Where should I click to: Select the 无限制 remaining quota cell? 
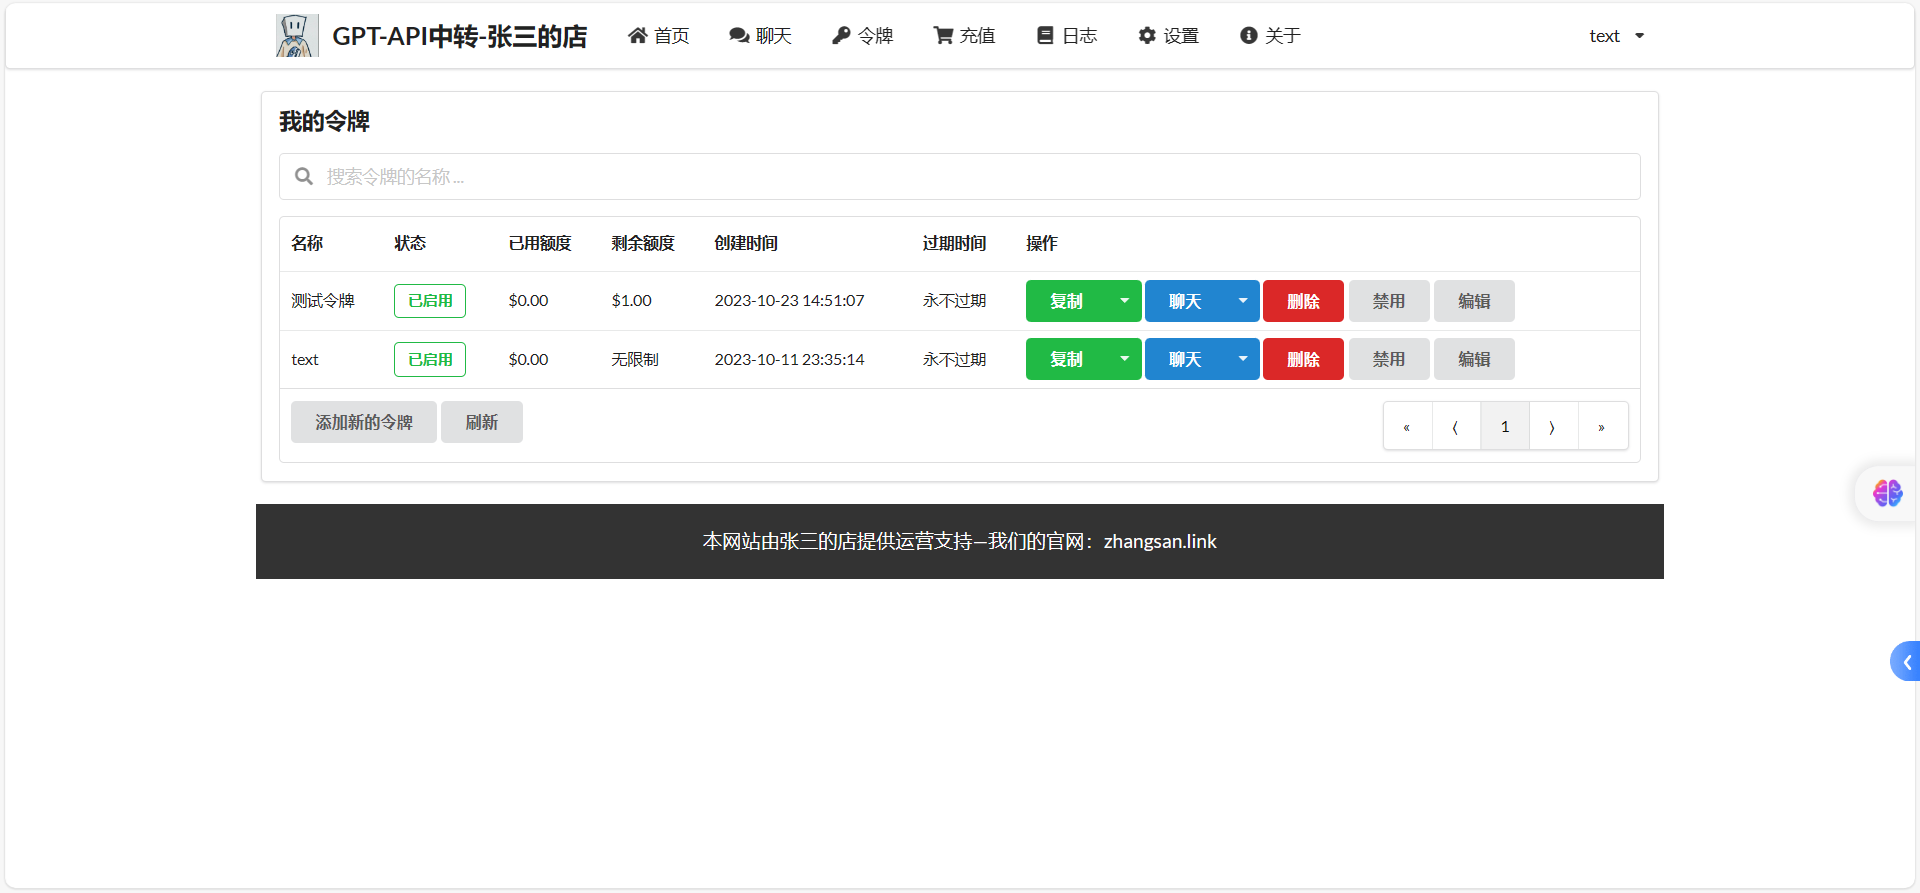click(x=635, y=359)
